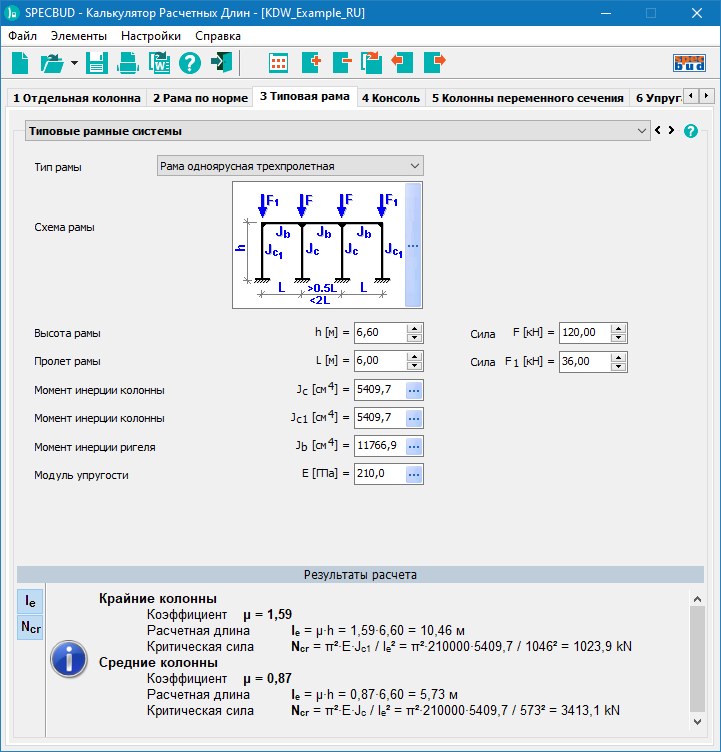Screen dimensions: 721x752
Task: Export to Word document icon
Action: tap(159, 63)
